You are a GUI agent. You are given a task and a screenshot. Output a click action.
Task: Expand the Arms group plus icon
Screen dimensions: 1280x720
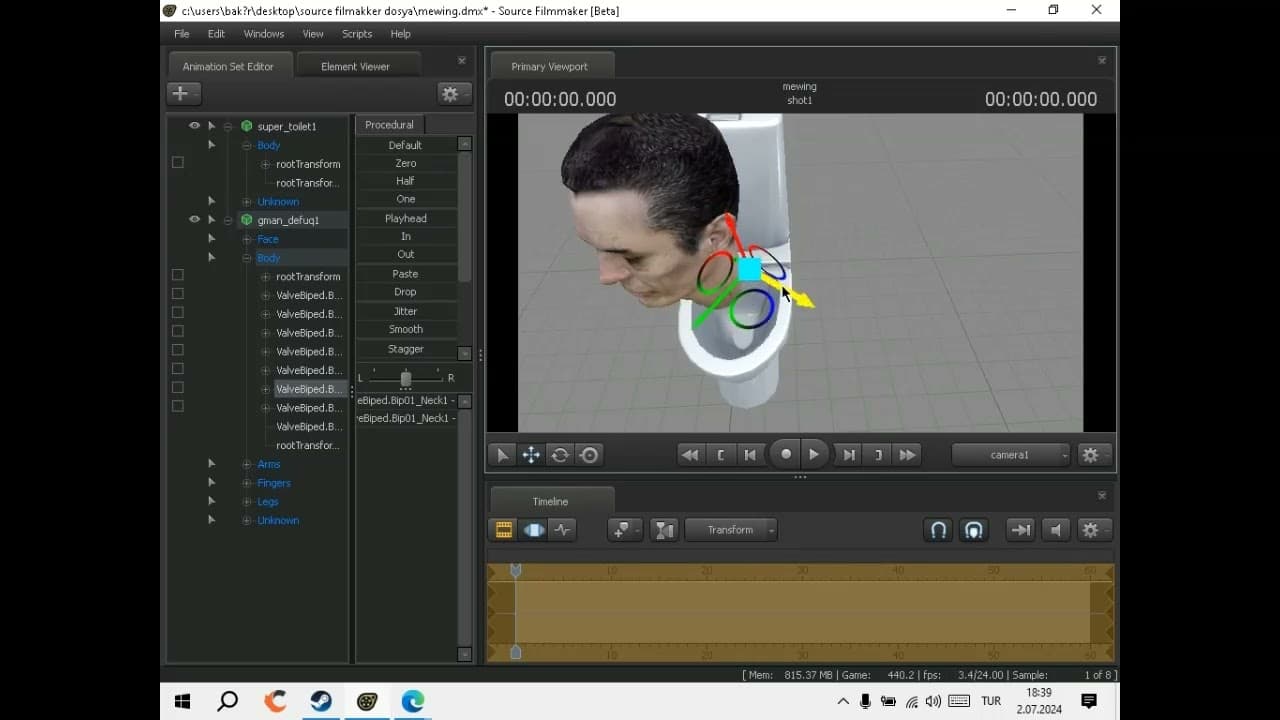click(x=247, y=464)
